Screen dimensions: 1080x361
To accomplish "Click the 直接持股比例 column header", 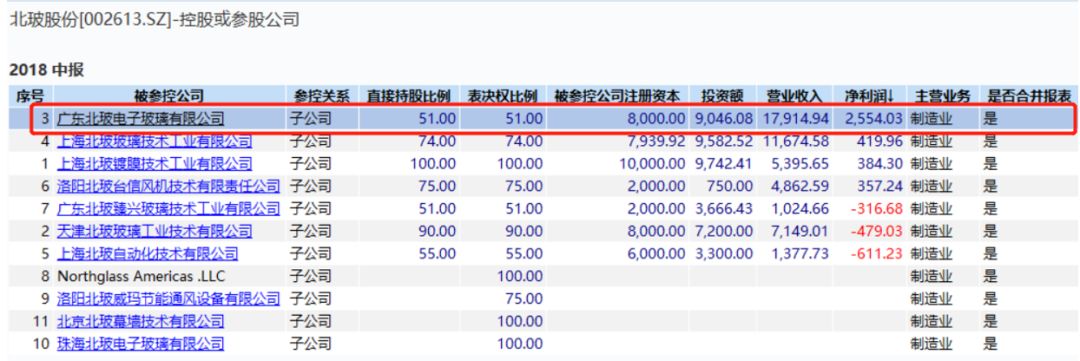I will [408, 96].
